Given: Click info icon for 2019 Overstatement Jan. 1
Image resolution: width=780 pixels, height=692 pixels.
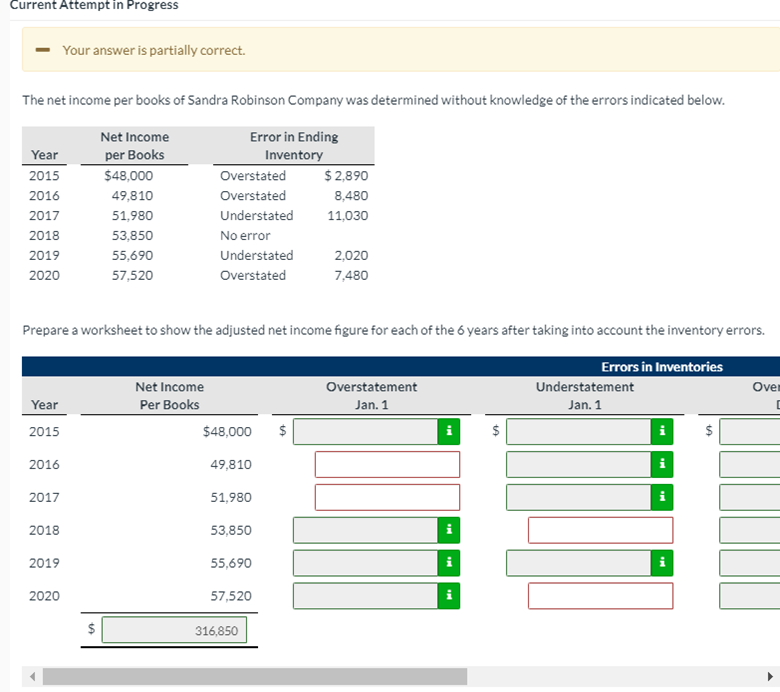Looking at the screenshot, I should [x=449, y=563].
